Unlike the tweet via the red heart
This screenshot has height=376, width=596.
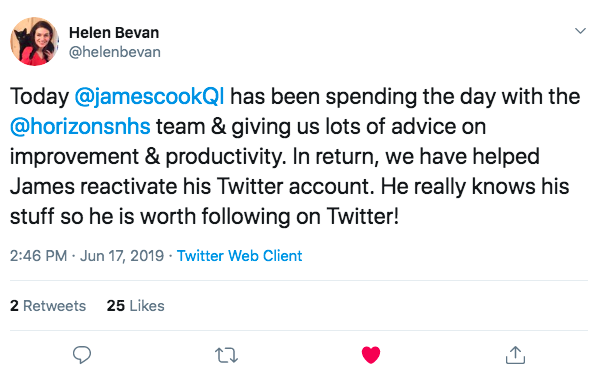(371, 355)
